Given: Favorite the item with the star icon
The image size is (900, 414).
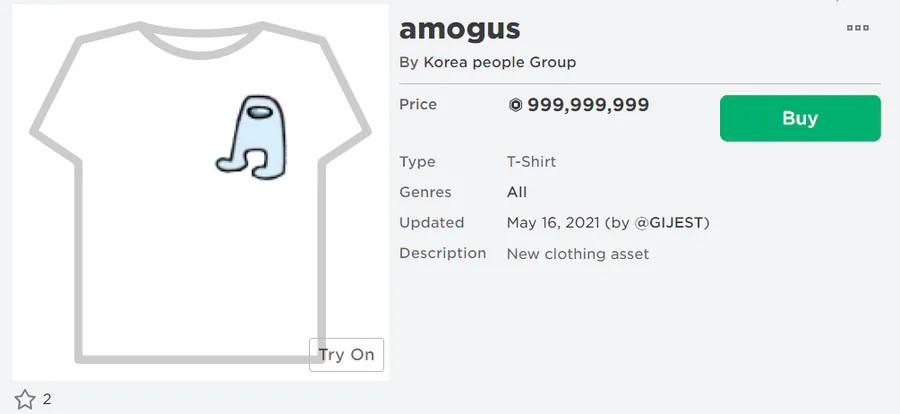Looking at the screenshot, I should pos(25,399).
